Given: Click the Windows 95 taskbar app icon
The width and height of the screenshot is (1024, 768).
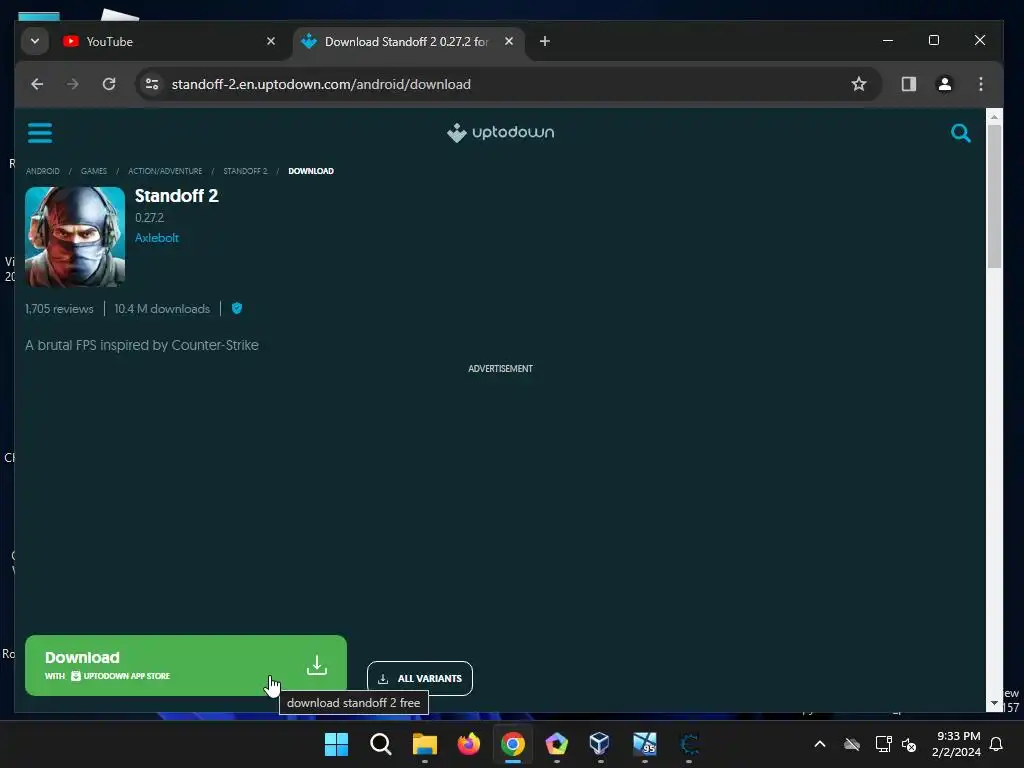Looking at the screenshot, I should (645, 744).
